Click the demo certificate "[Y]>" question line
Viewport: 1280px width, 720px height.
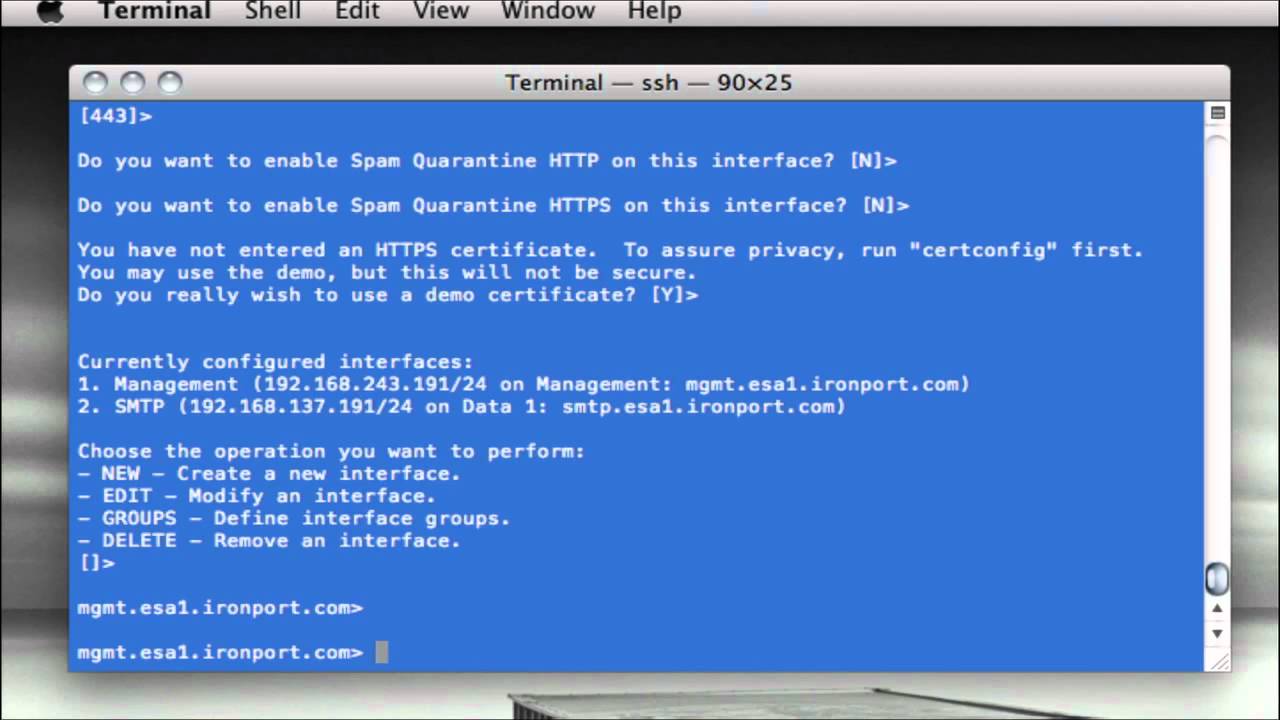click(x=388, y=295)
